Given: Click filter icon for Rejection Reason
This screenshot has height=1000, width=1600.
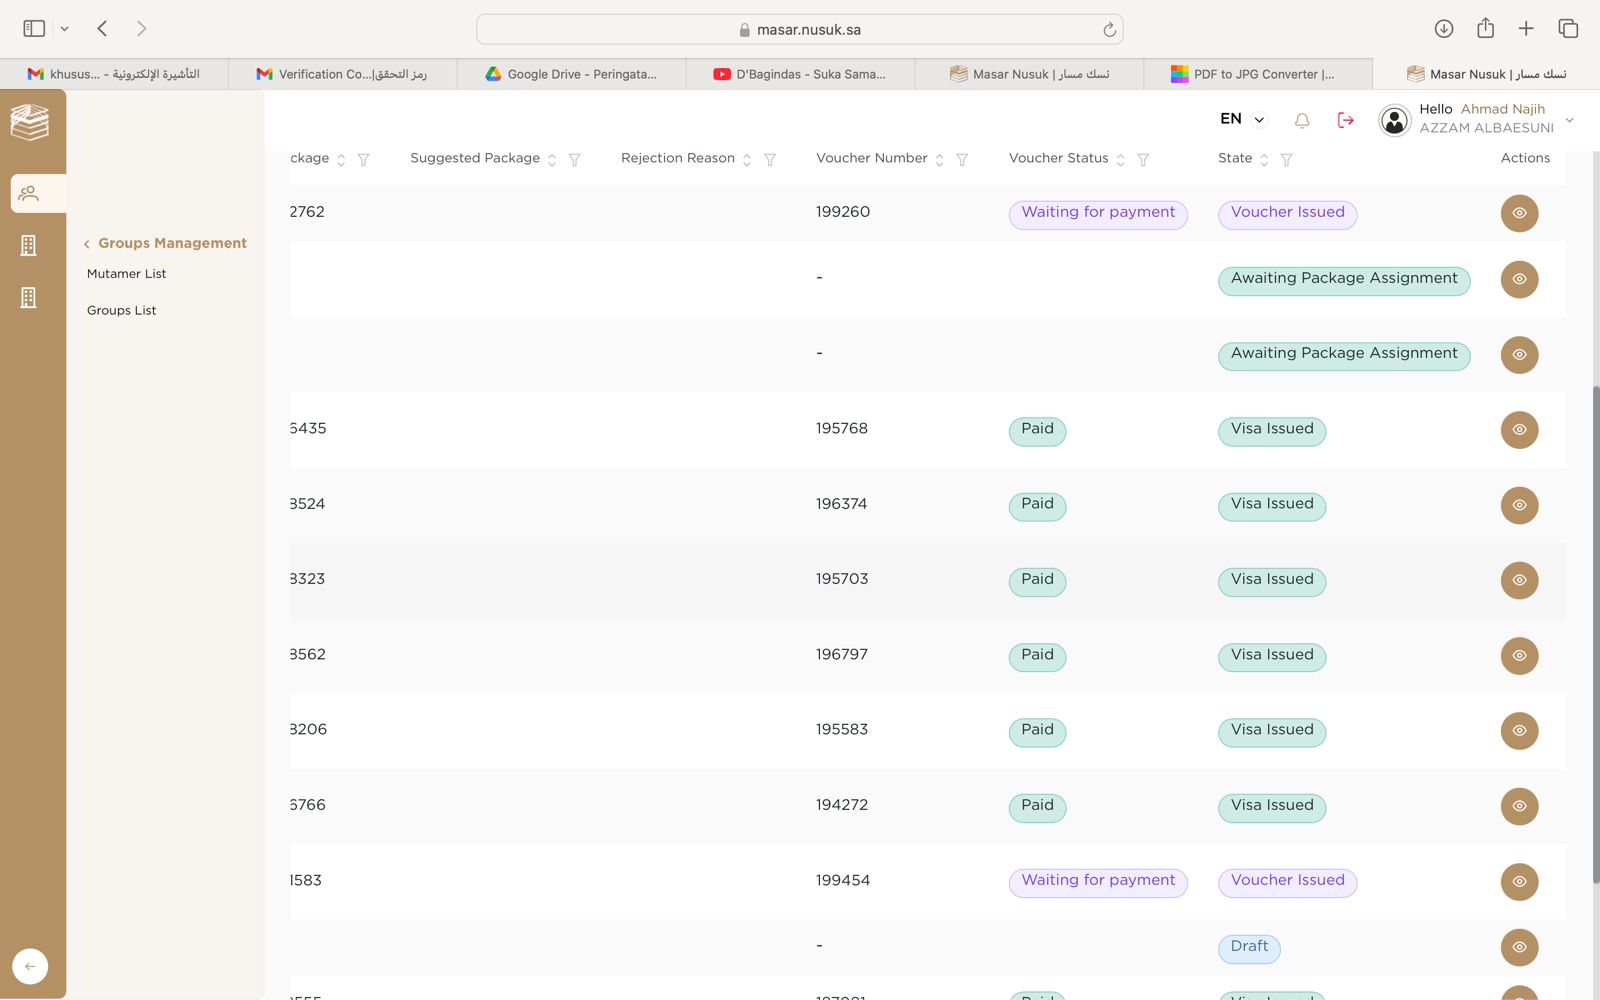Looking at the screenshot, I should 770,160.
